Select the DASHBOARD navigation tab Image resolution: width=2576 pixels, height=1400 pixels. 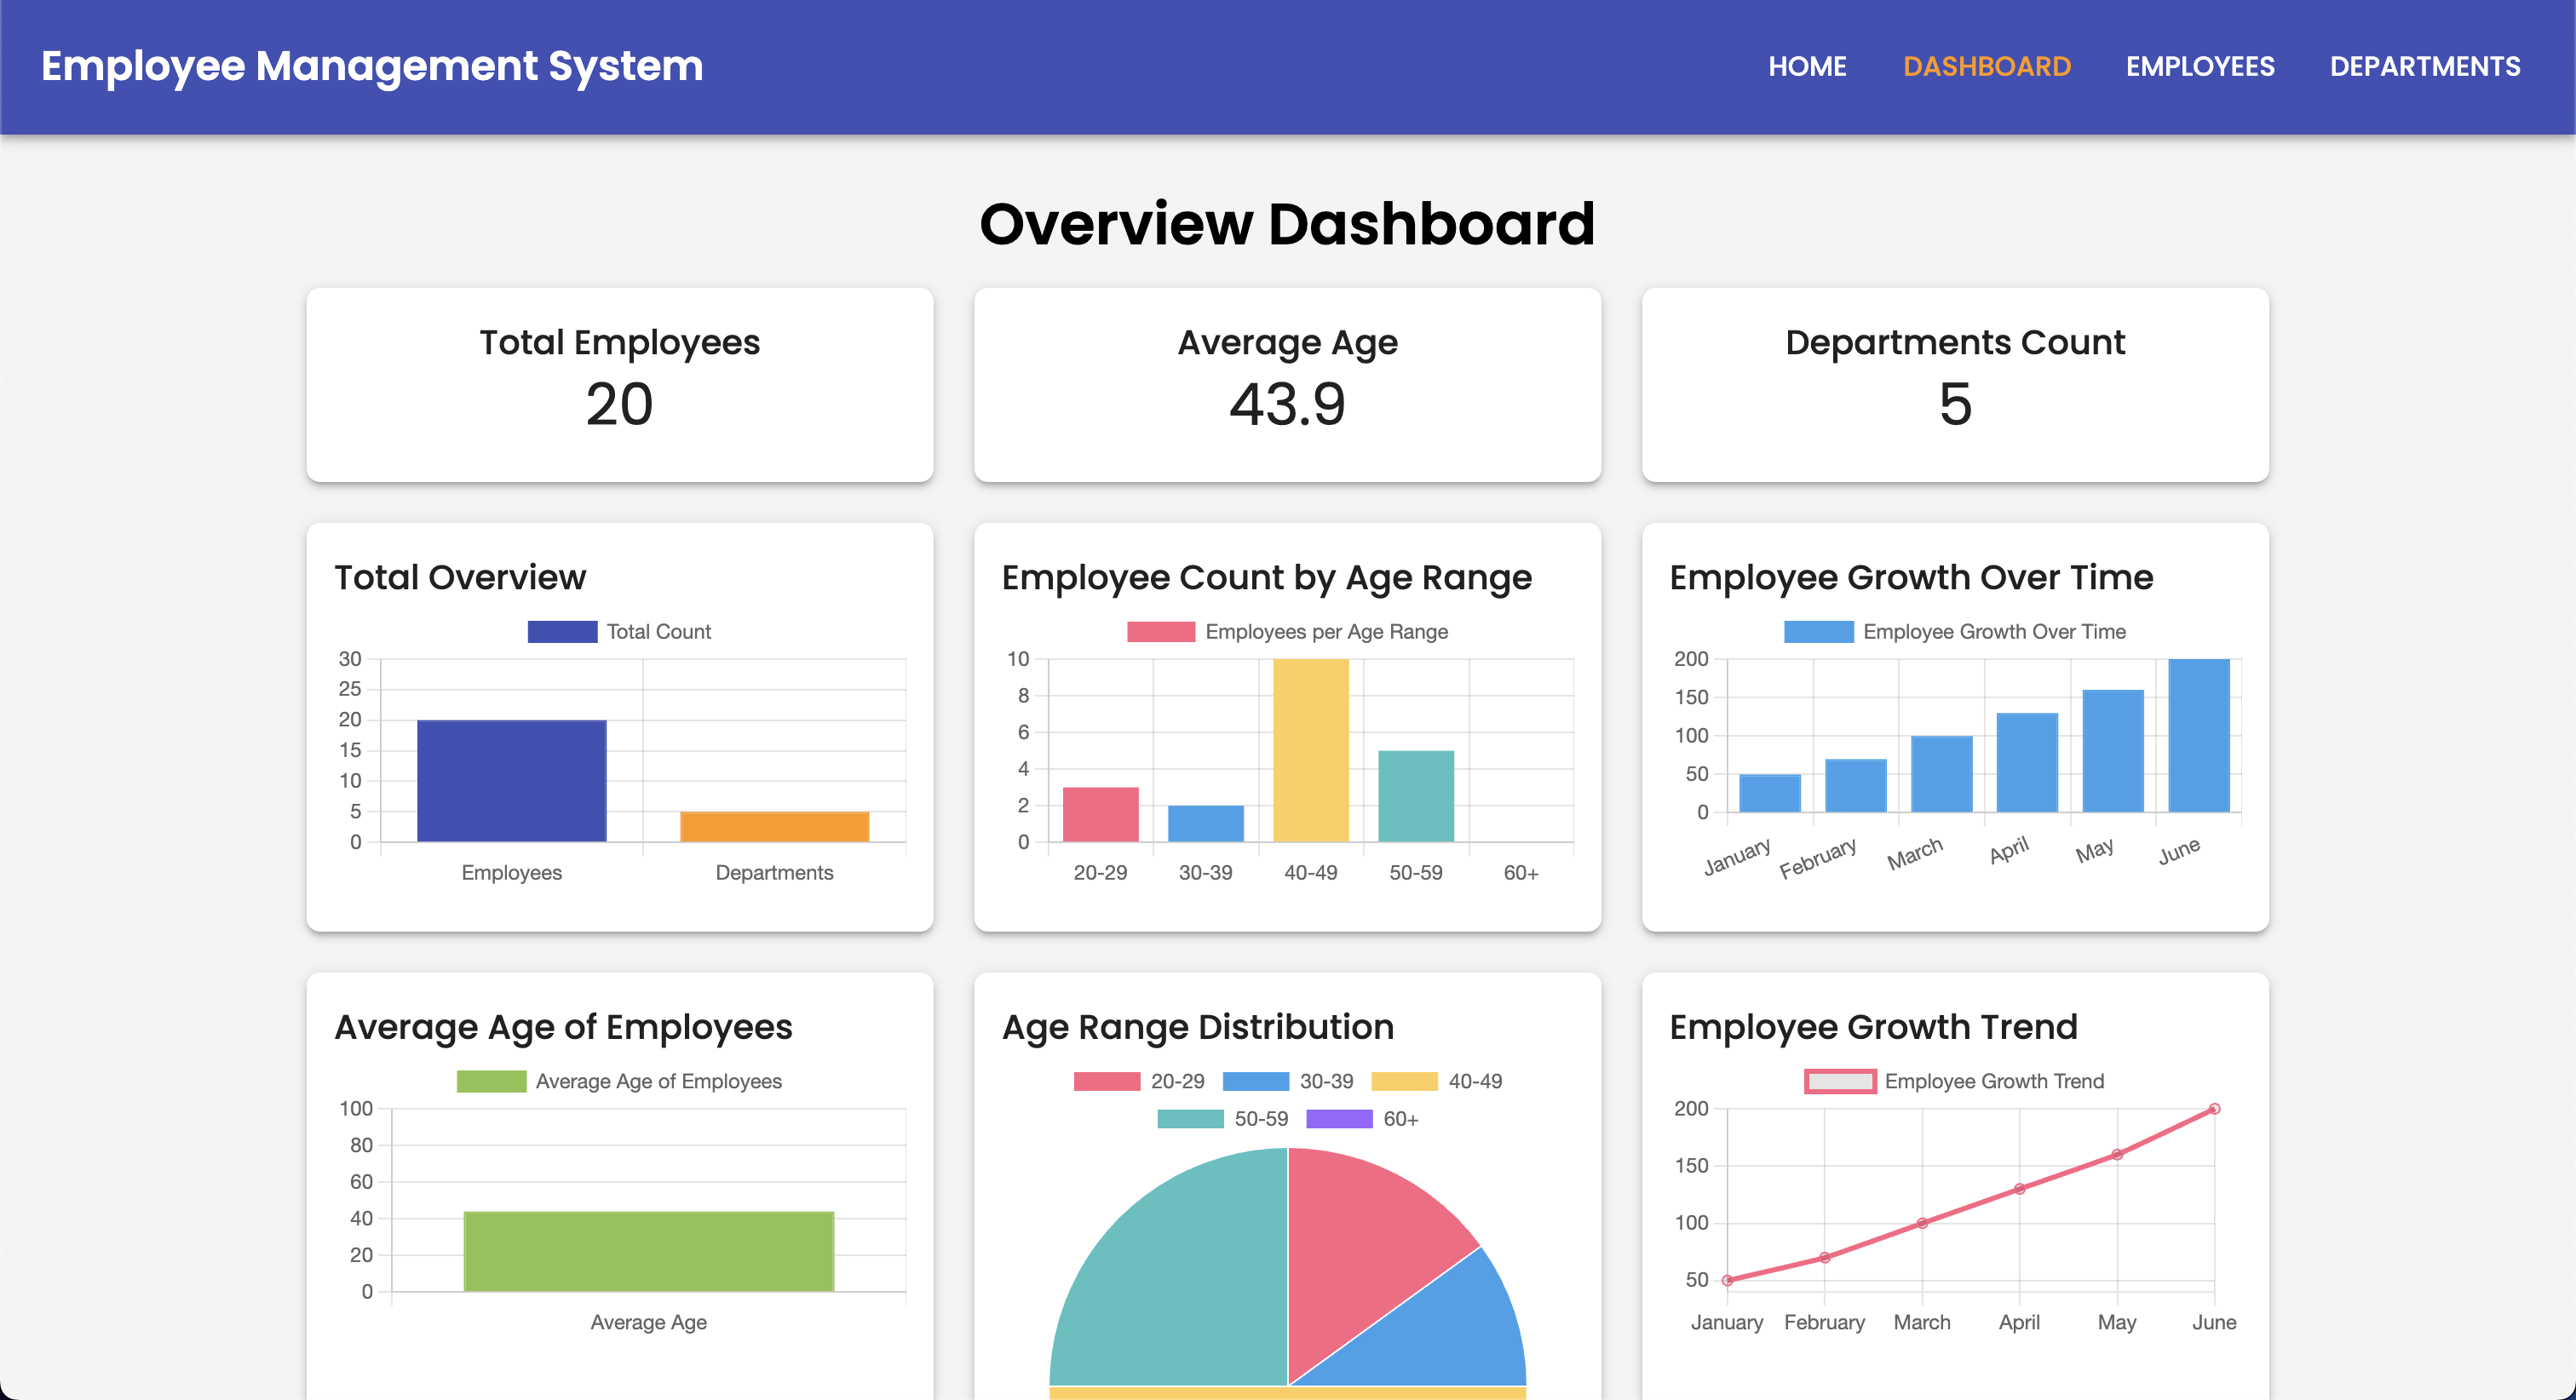(x=1983, y=66)
